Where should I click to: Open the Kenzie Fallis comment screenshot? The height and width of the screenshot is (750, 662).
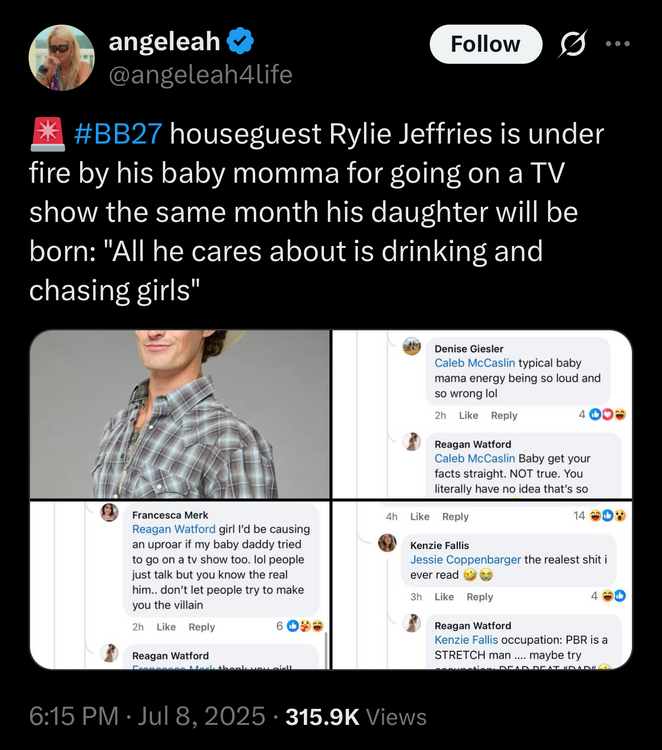point(482,585)
